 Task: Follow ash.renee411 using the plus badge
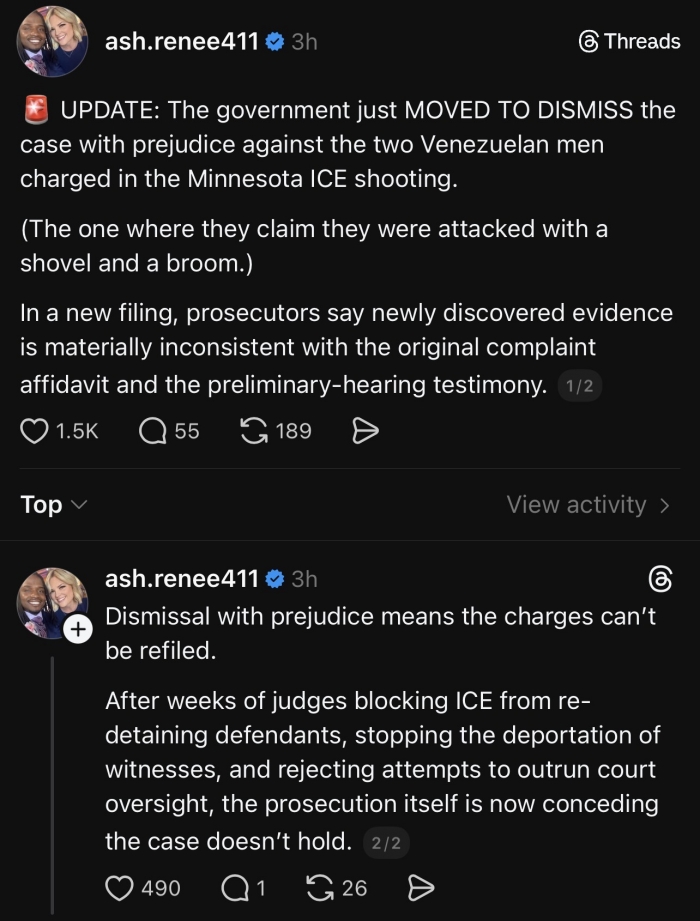pyautogui.click(x=78, y=629)
